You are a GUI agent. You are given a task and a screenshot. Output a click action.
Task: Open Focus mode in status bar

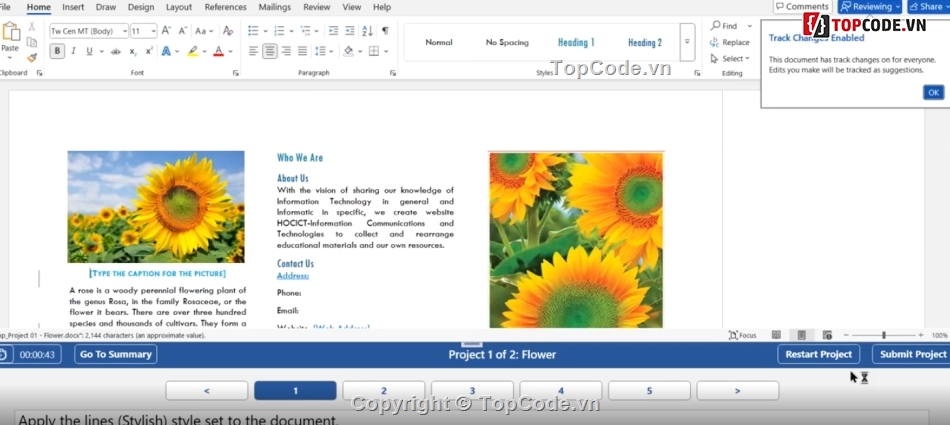click(742, 335)
